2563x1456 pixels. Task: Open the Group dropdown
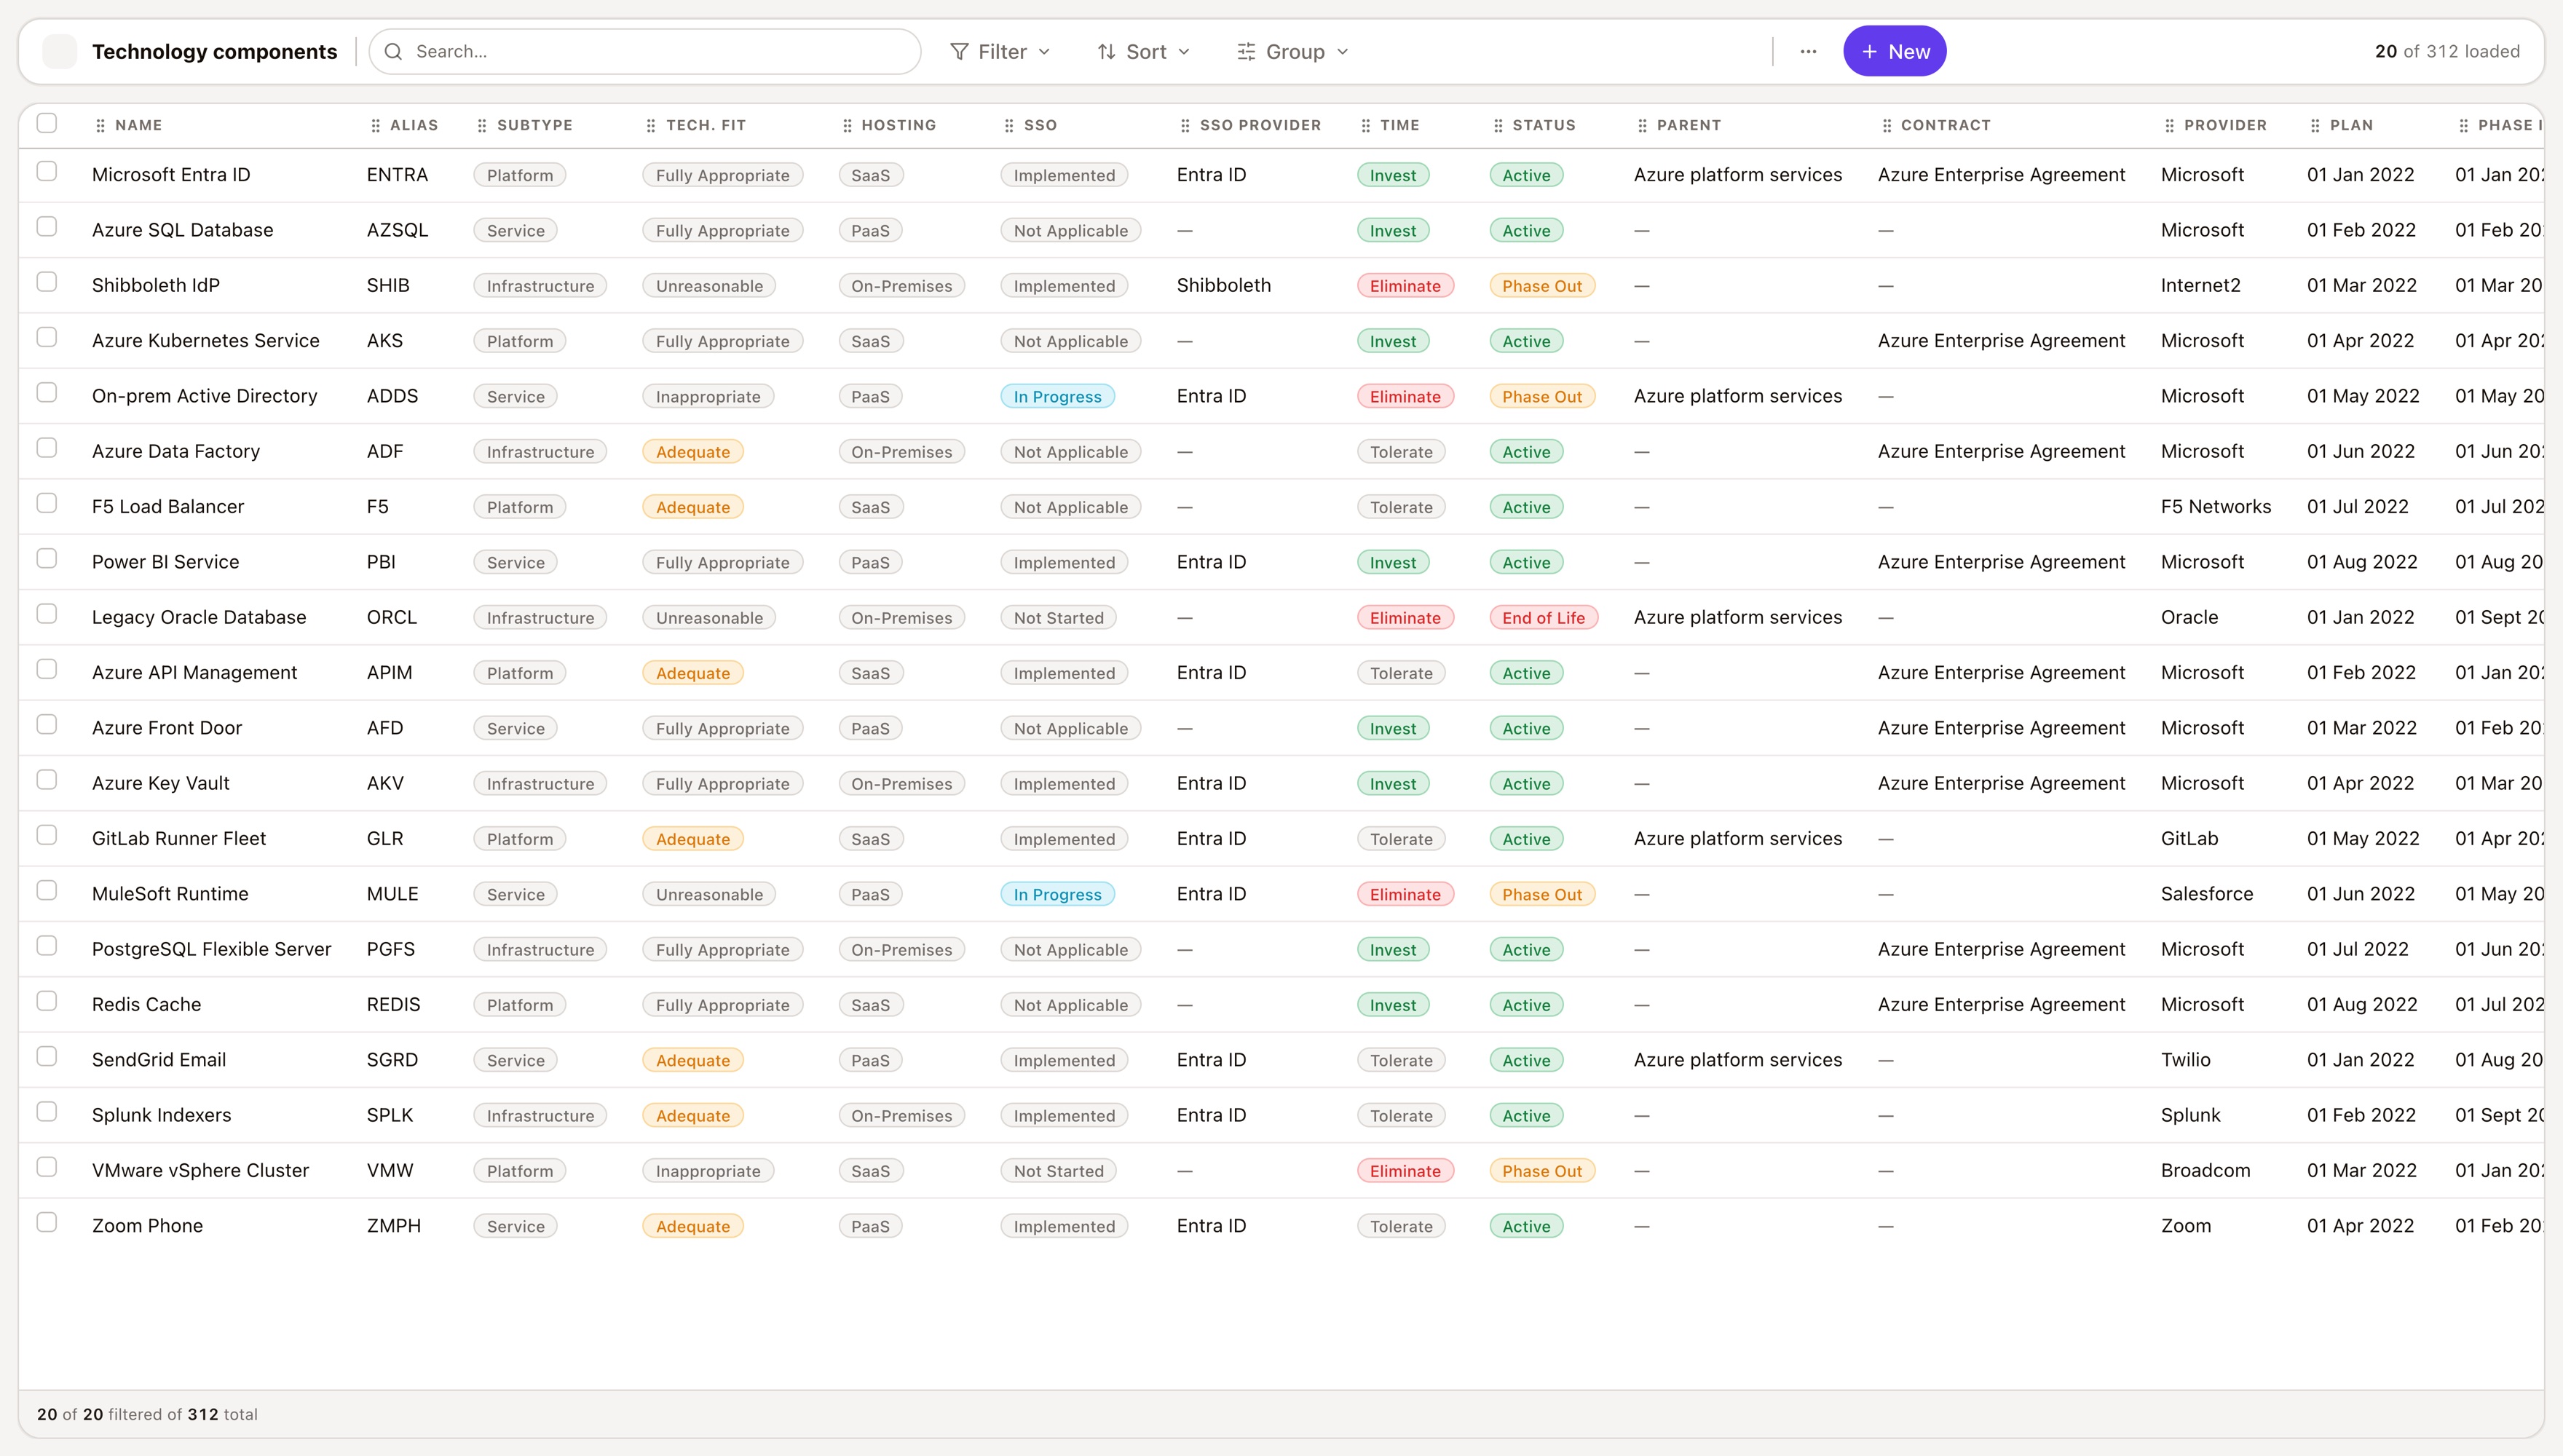point(1293,51)
